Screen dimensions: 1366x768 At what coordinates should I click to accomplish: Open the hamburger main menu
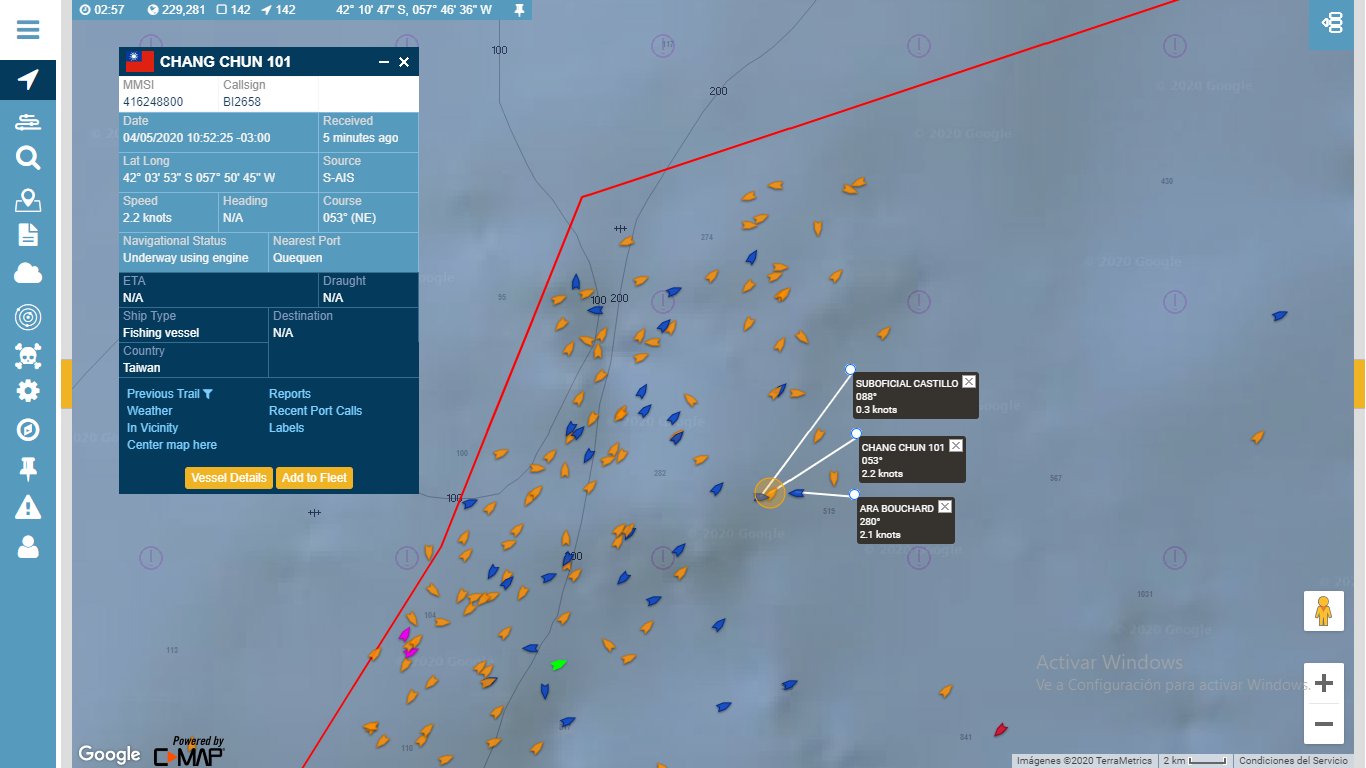click(x=28, y=29)
